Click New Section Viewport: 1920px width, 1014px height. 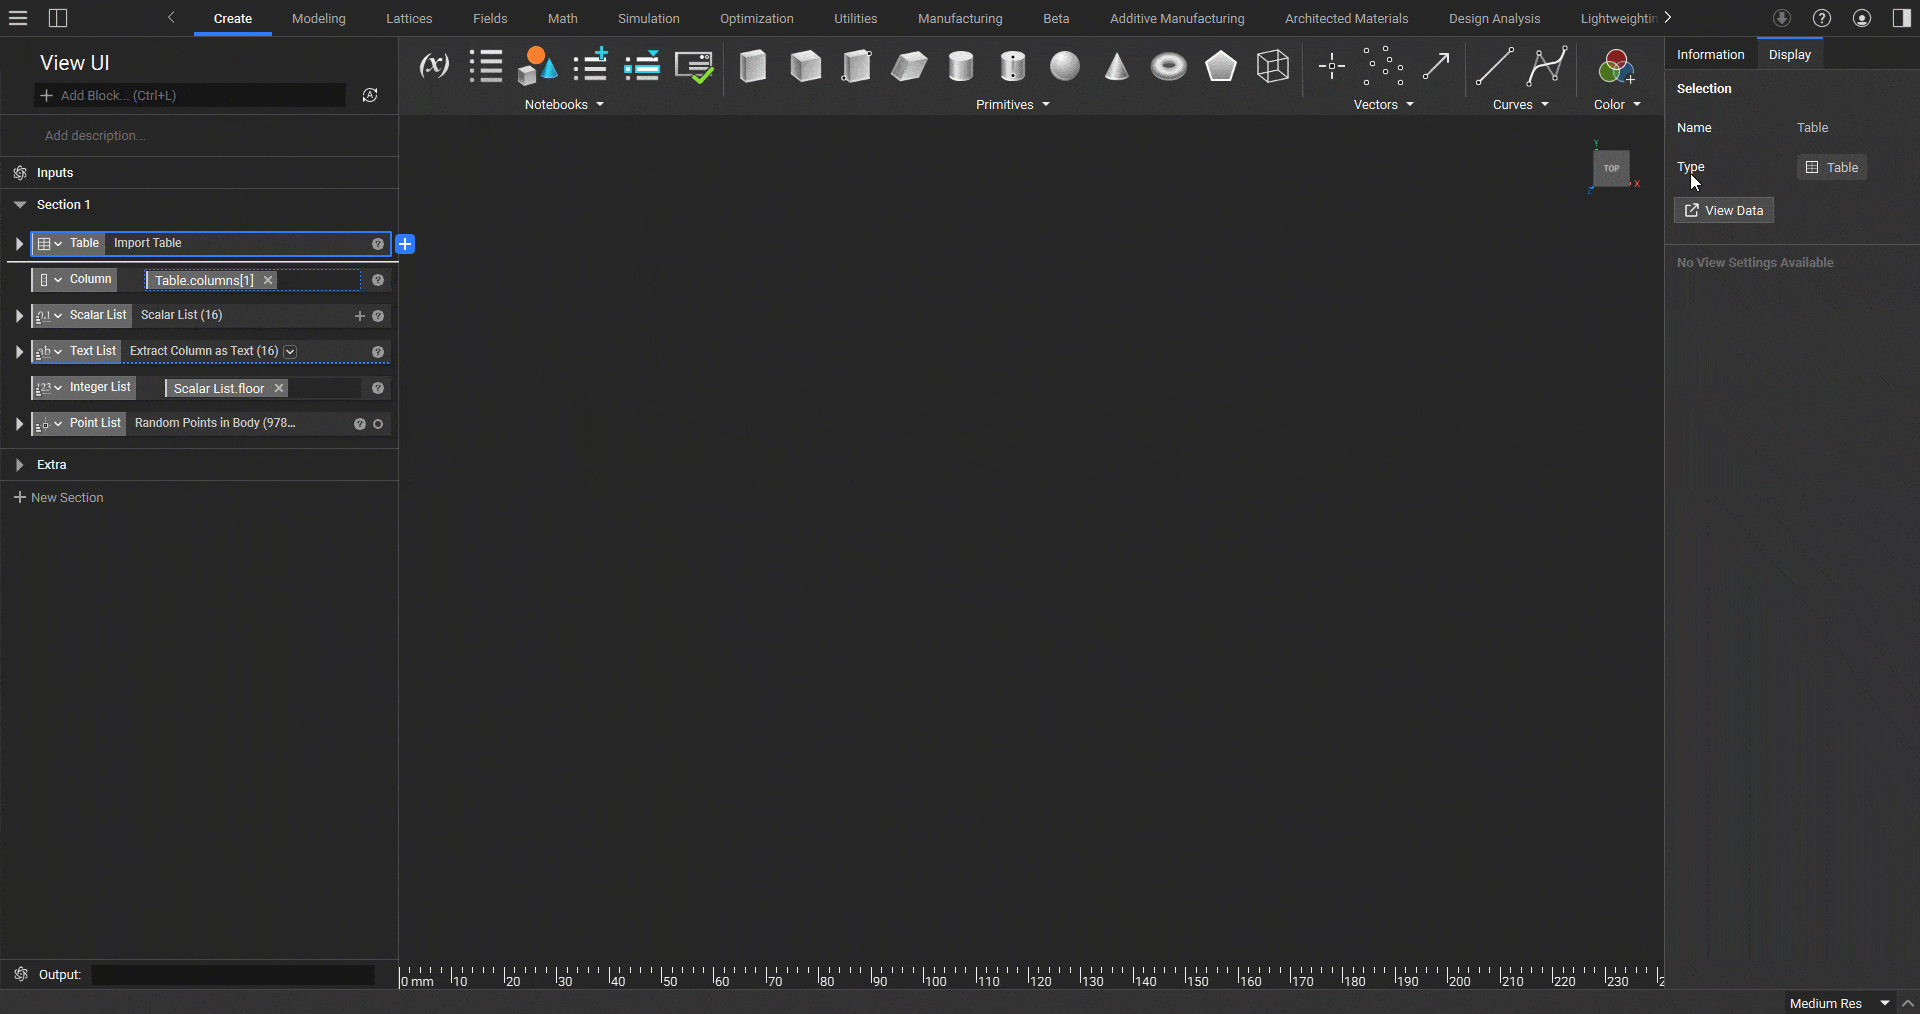[59, 498]
